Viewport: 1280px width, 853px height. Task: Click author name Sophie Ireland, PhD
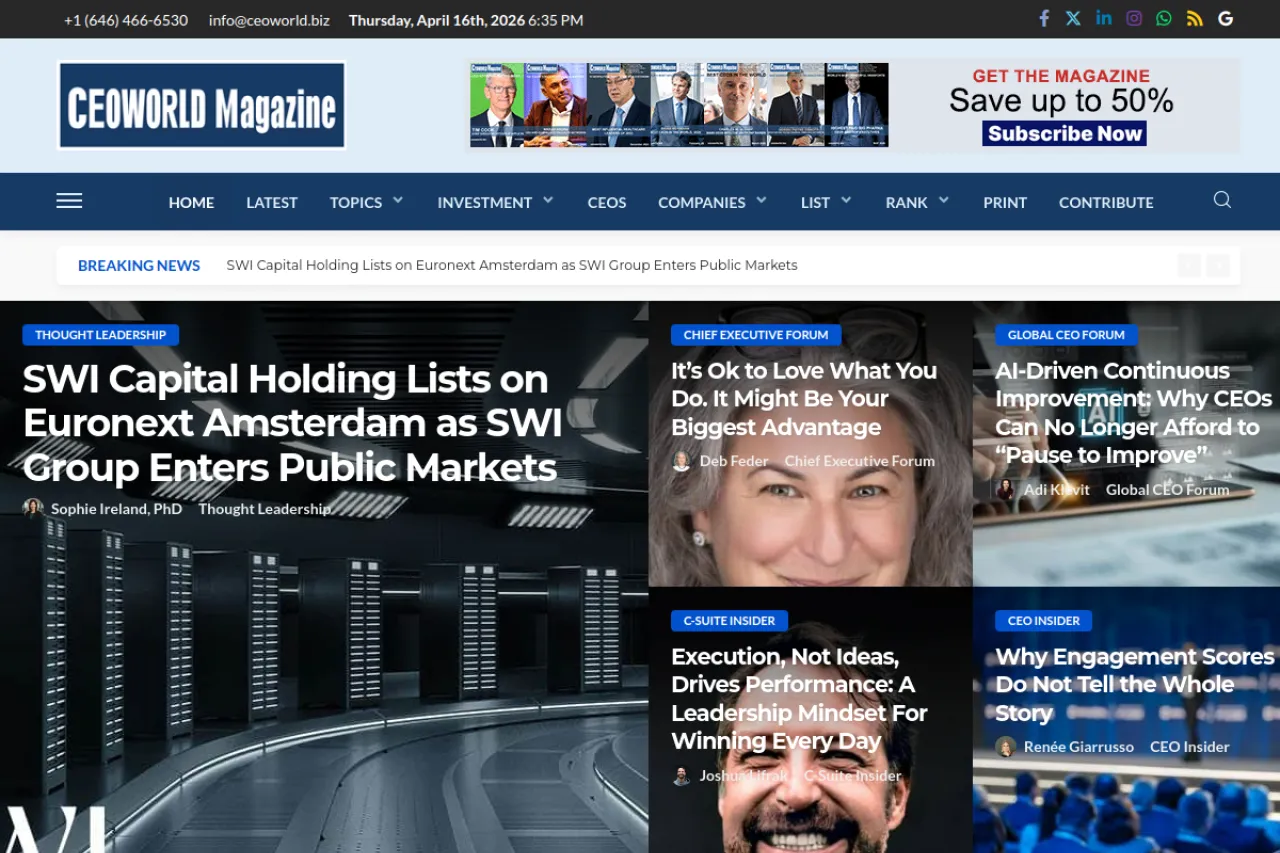click(x=117, y=509)
